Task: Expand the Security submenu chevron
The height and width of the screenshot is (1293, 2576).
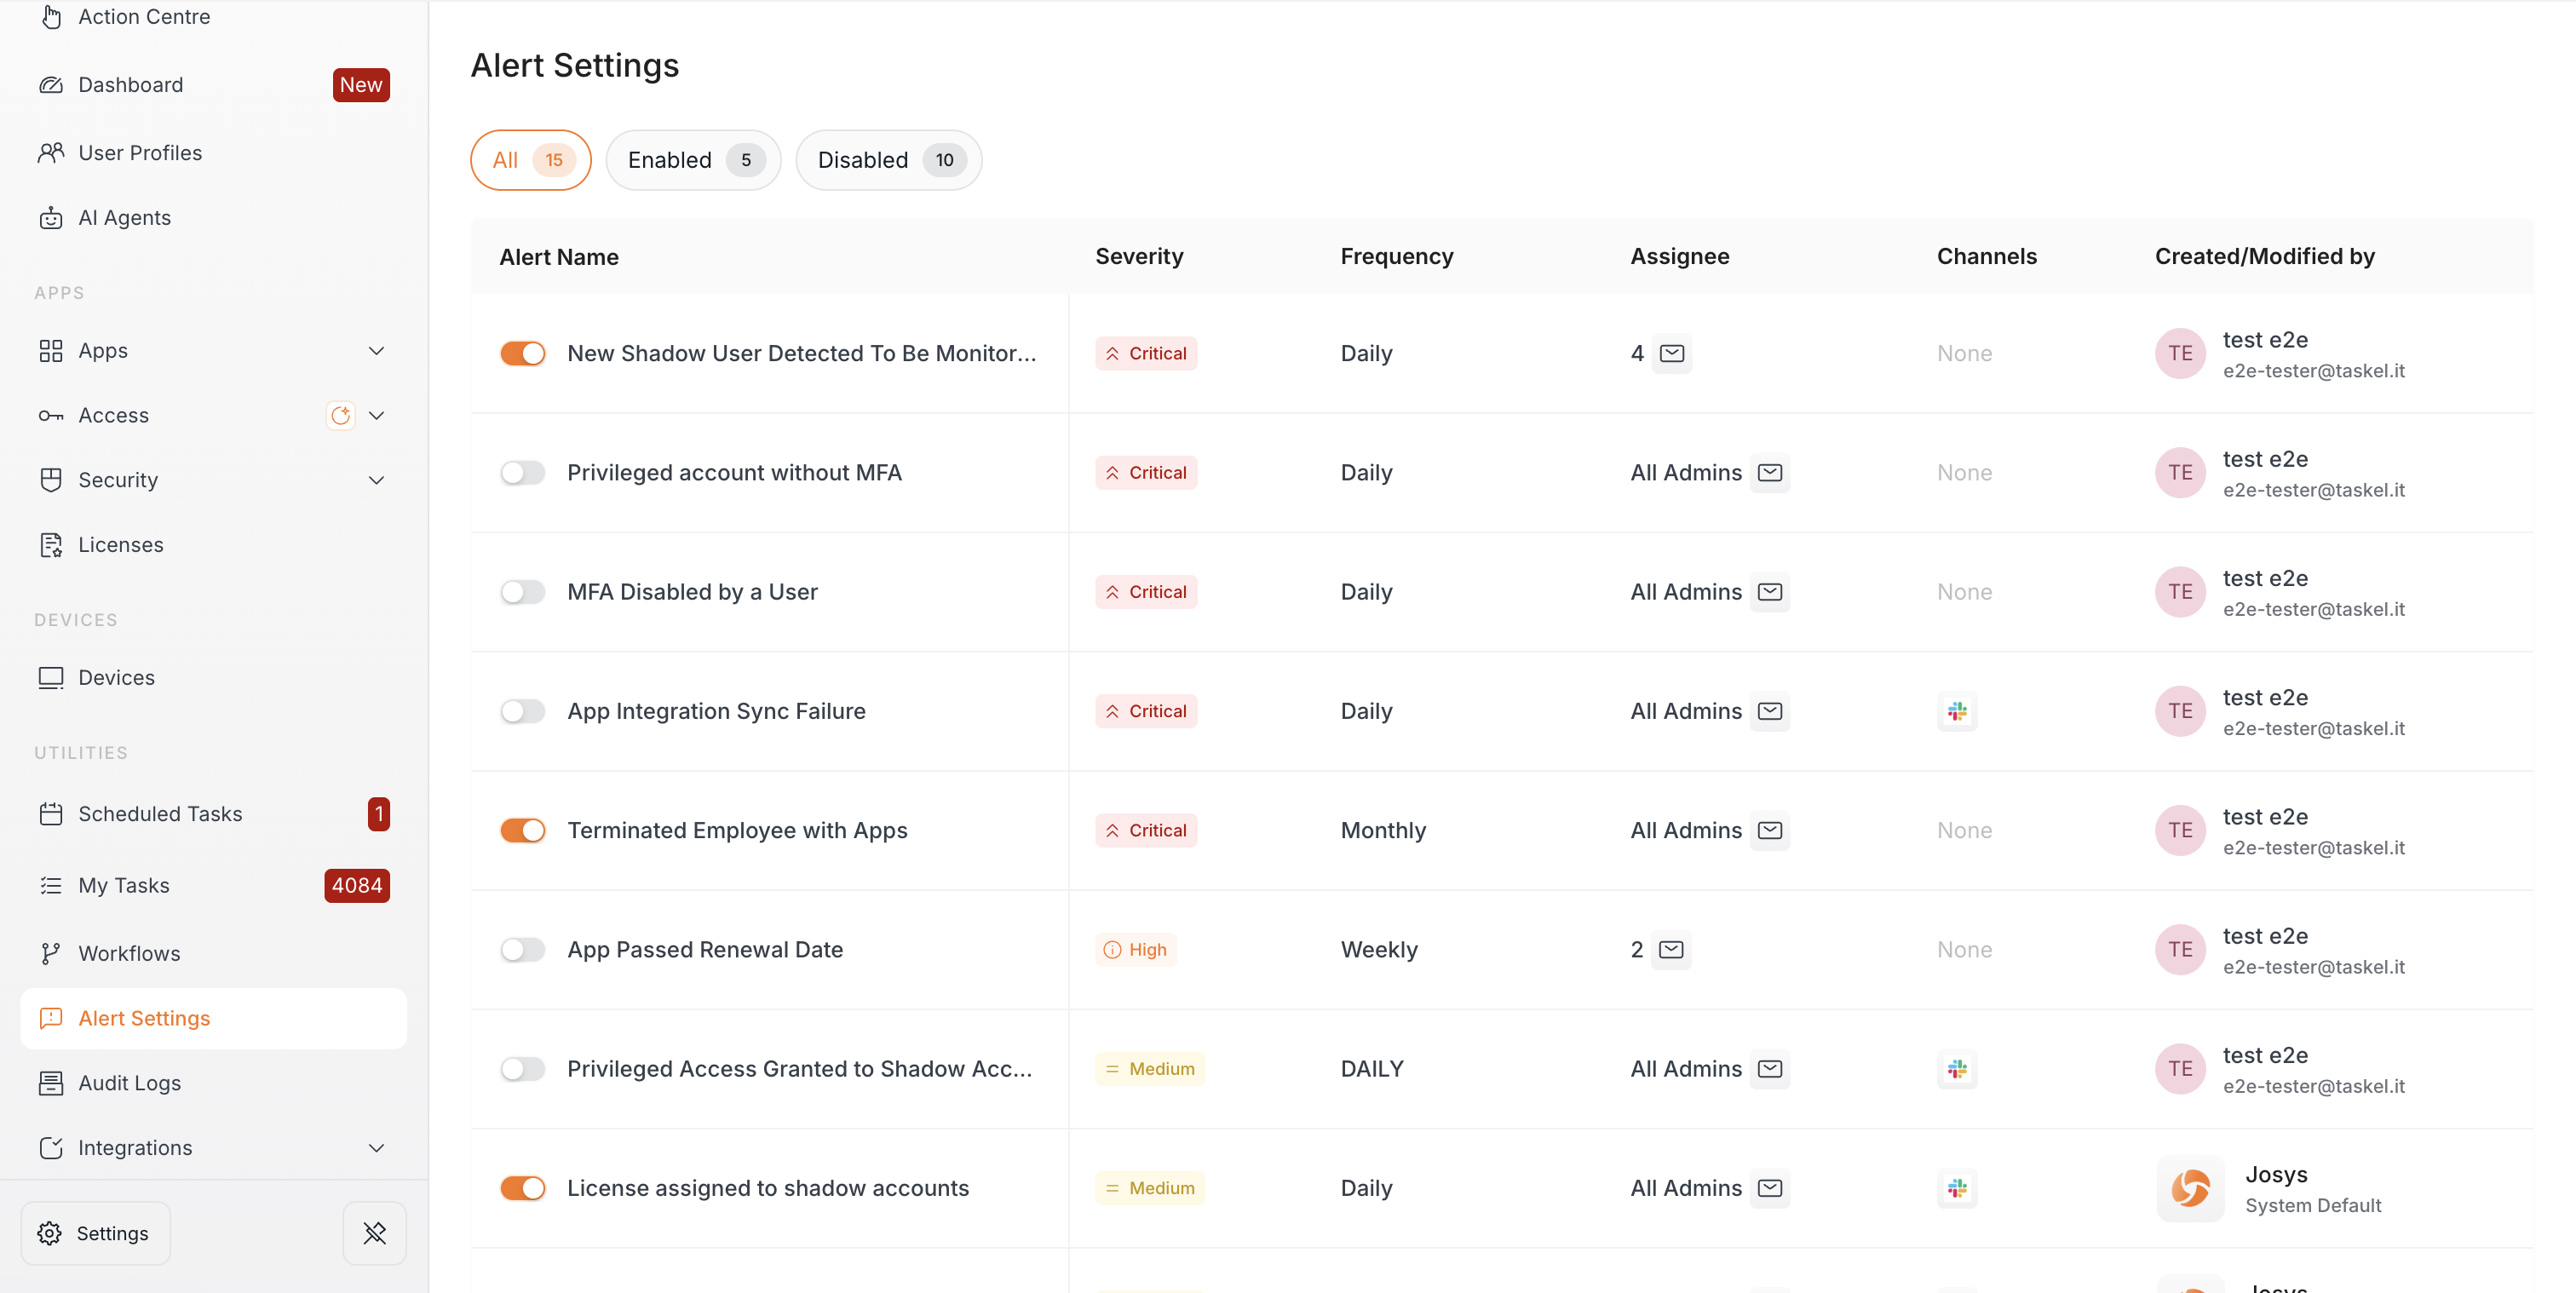Action: (377, 480)
